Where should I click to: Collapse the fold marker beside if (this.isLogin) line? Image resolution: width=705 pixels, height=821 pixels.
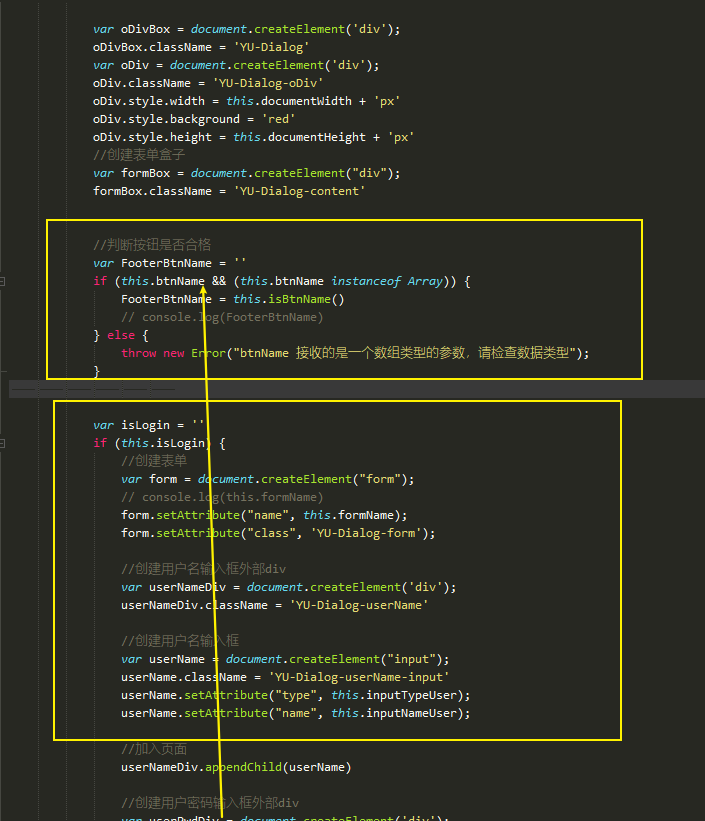2,443
